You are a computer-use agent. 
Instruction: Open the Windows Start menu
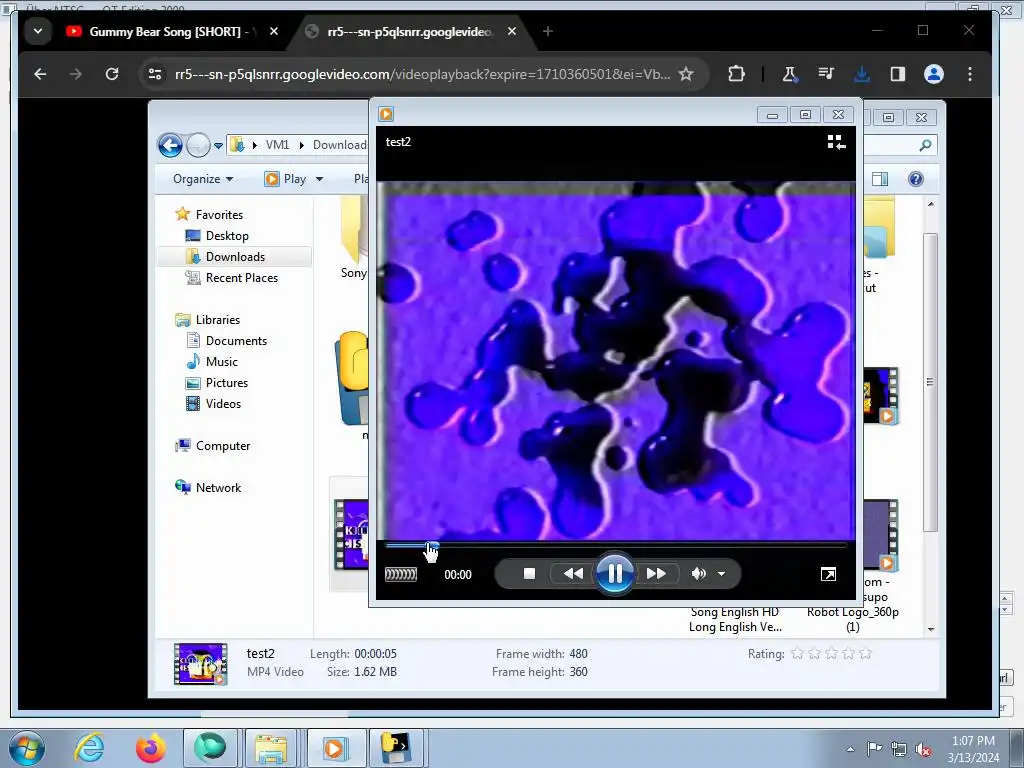click(27, 748)
